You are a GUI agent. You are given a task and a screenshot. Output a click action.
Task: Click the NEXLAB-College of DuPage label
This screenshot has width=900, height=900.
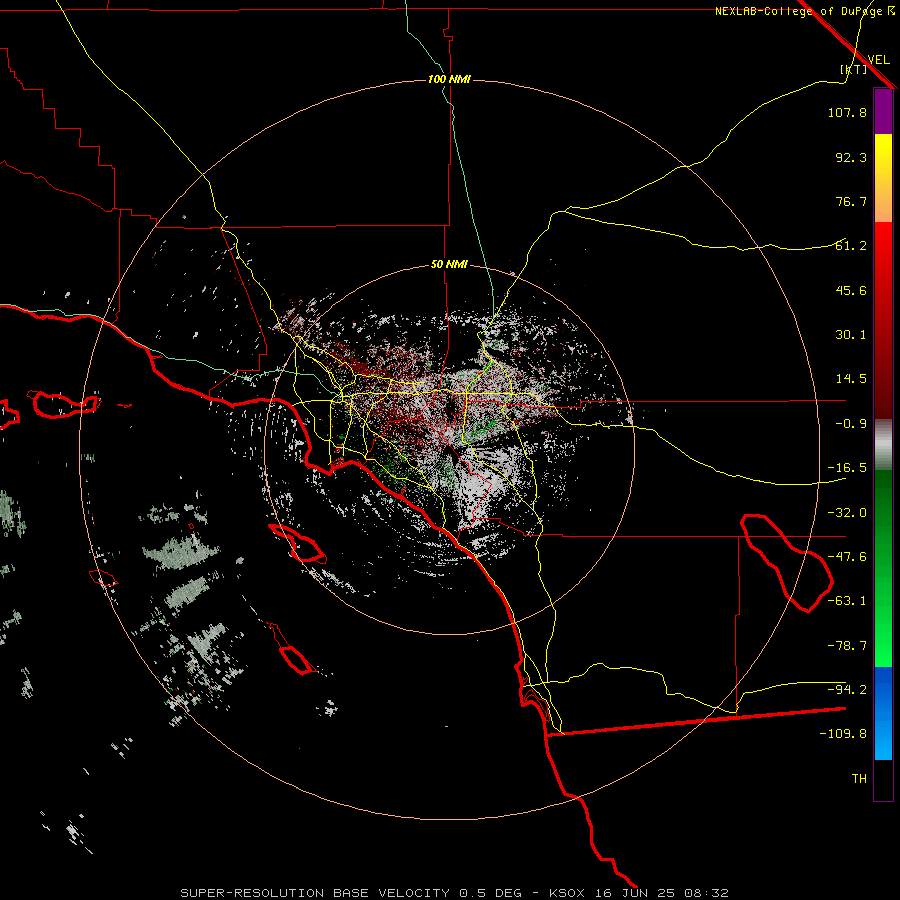[x=798, y=11]
